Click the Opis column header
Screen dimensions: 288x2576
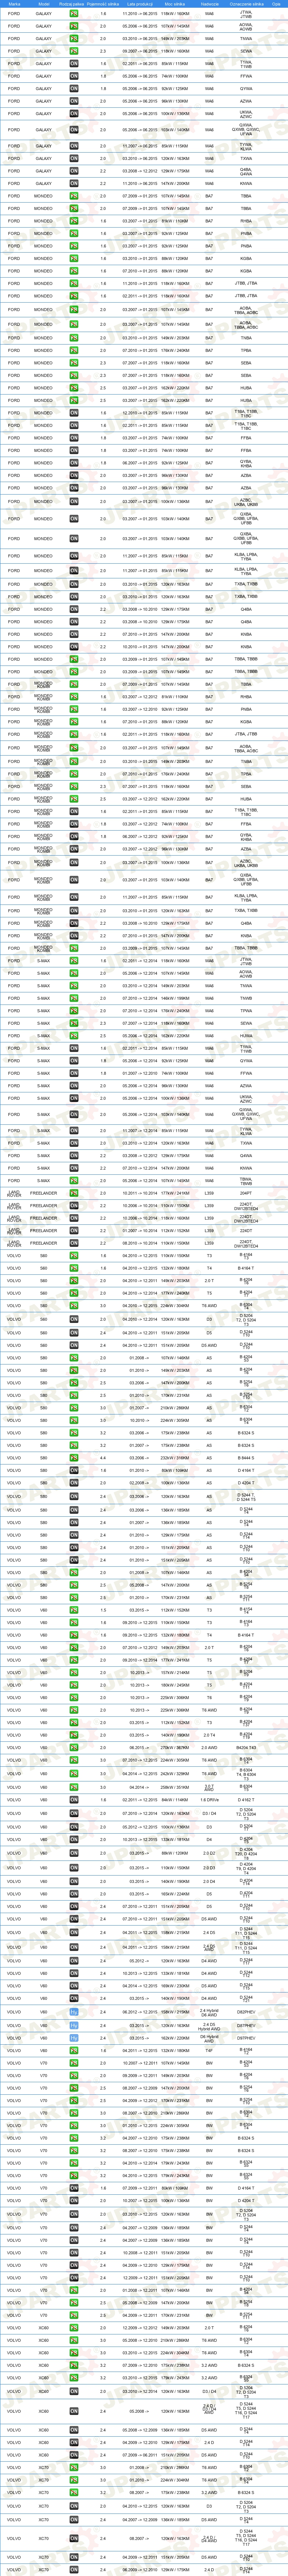point(277,4)
